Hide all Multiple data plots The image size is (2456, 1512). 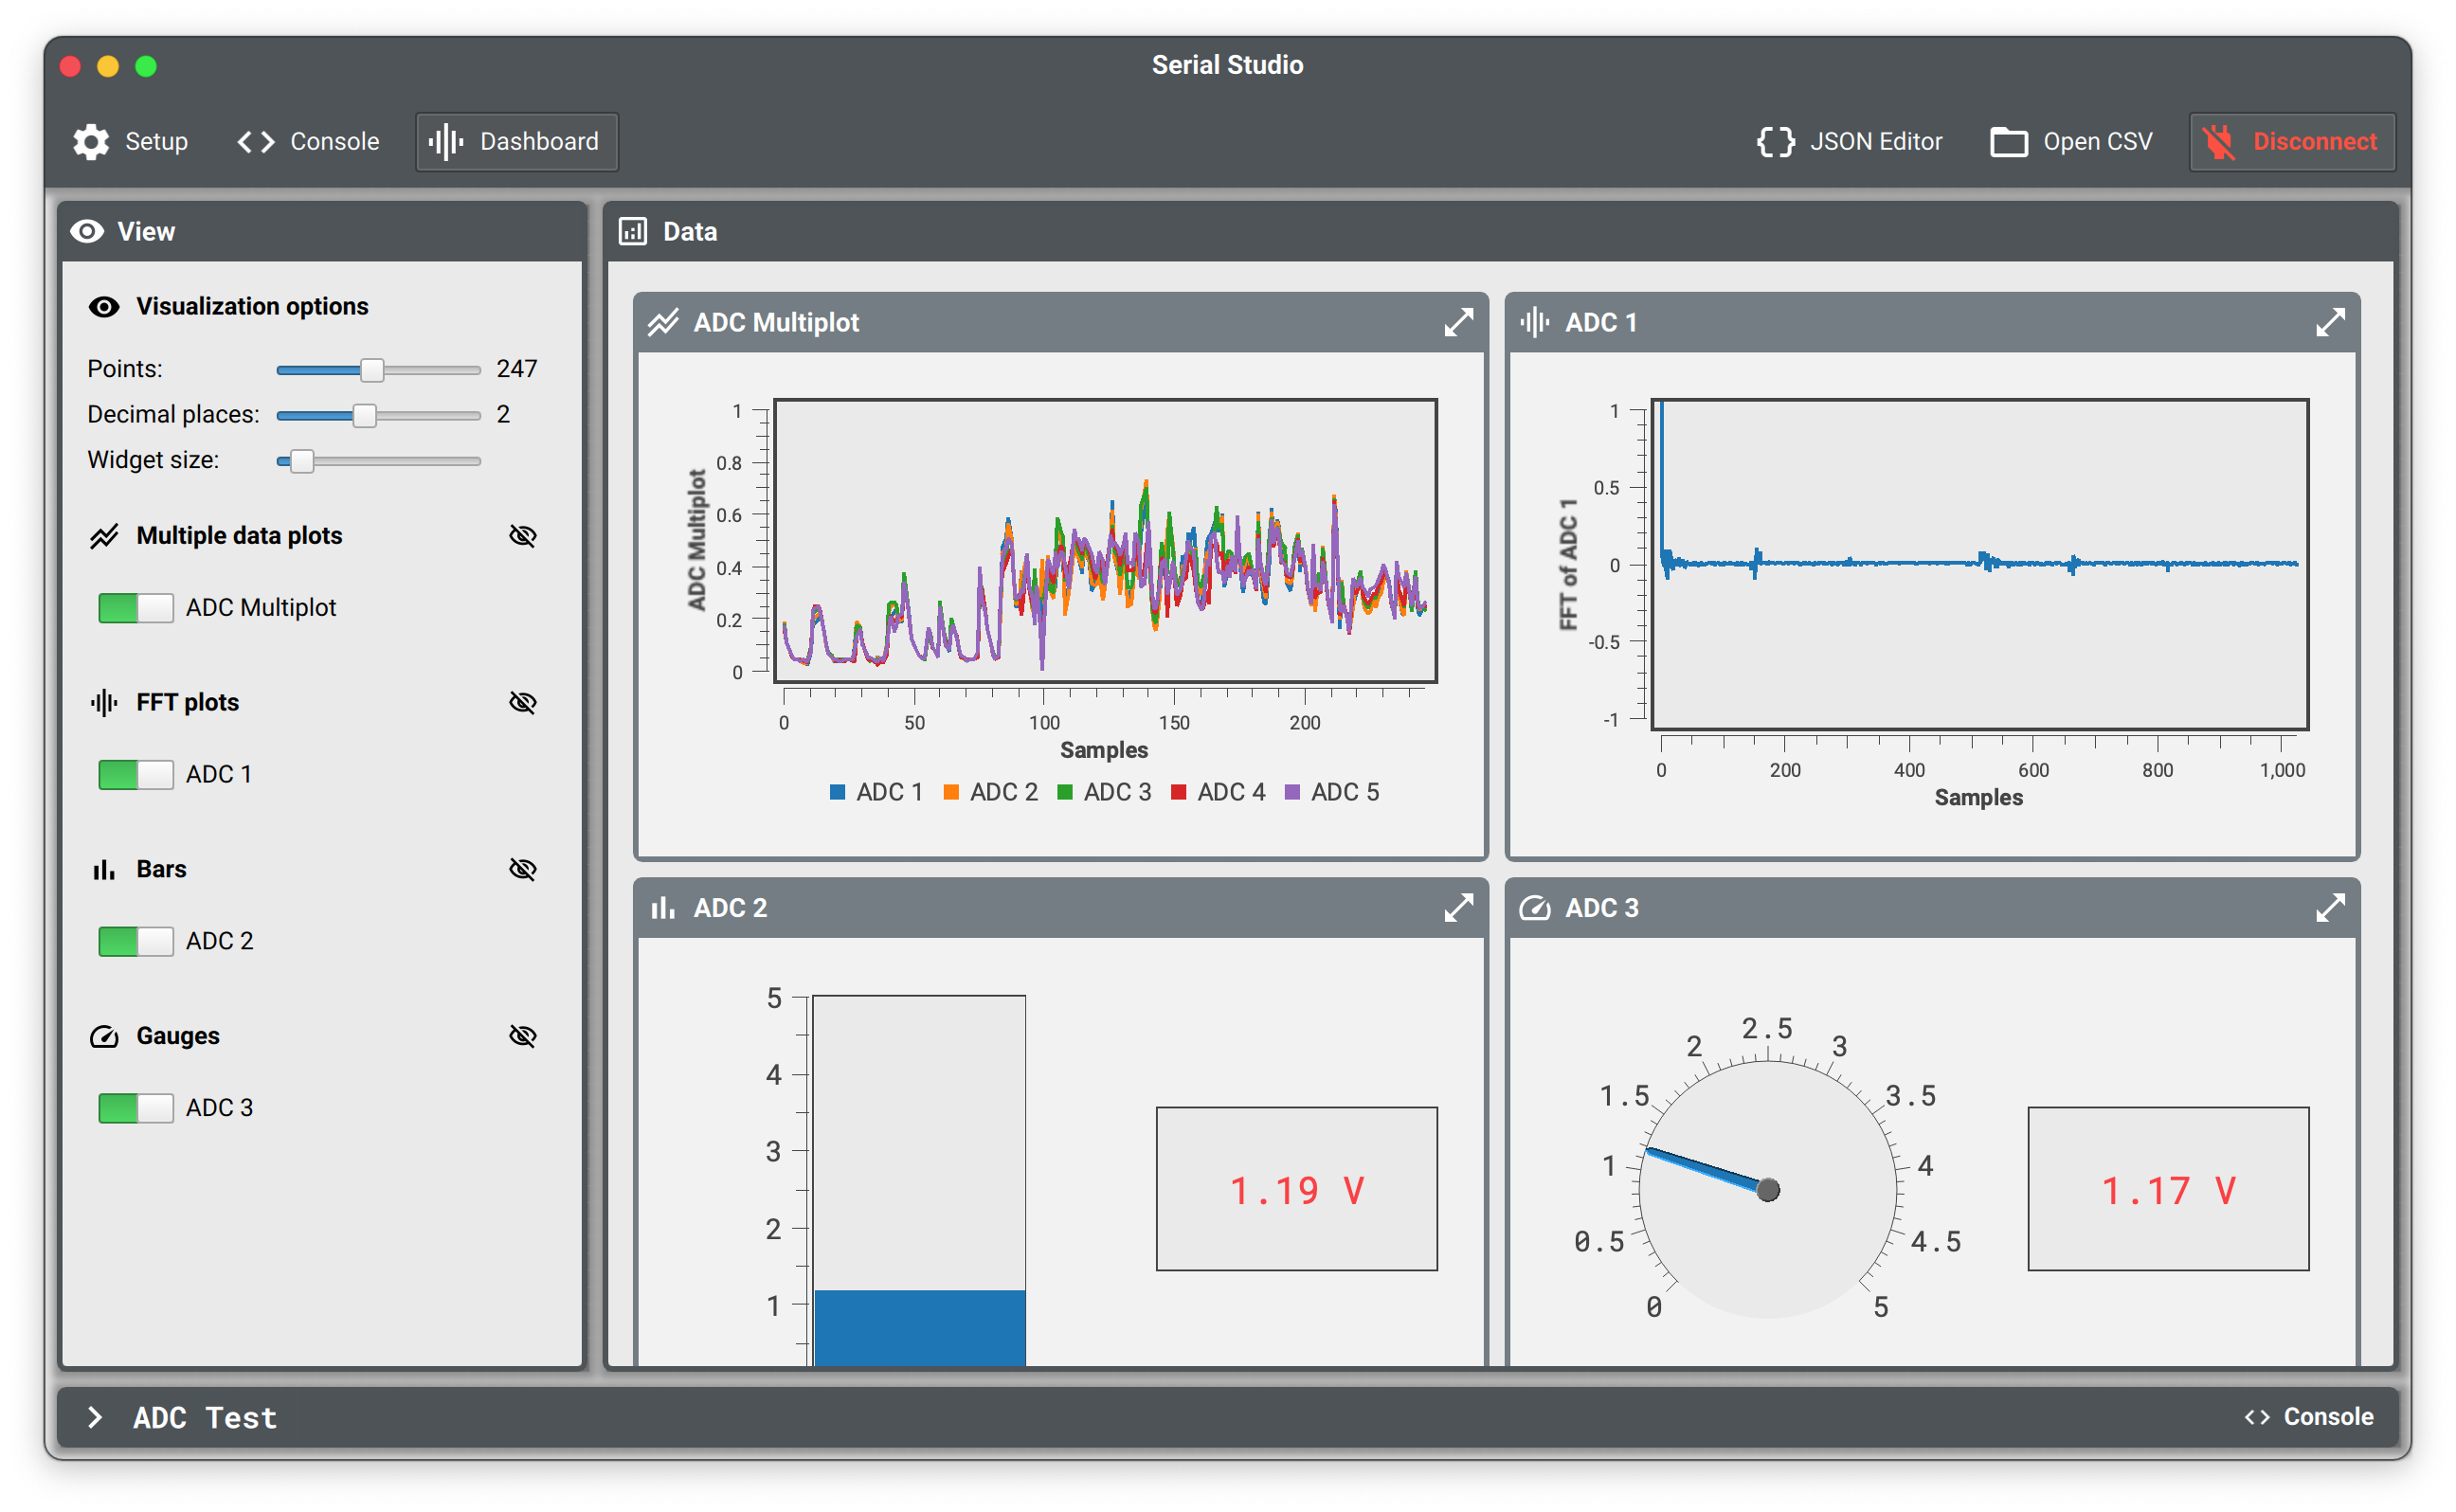coord(522,536)
